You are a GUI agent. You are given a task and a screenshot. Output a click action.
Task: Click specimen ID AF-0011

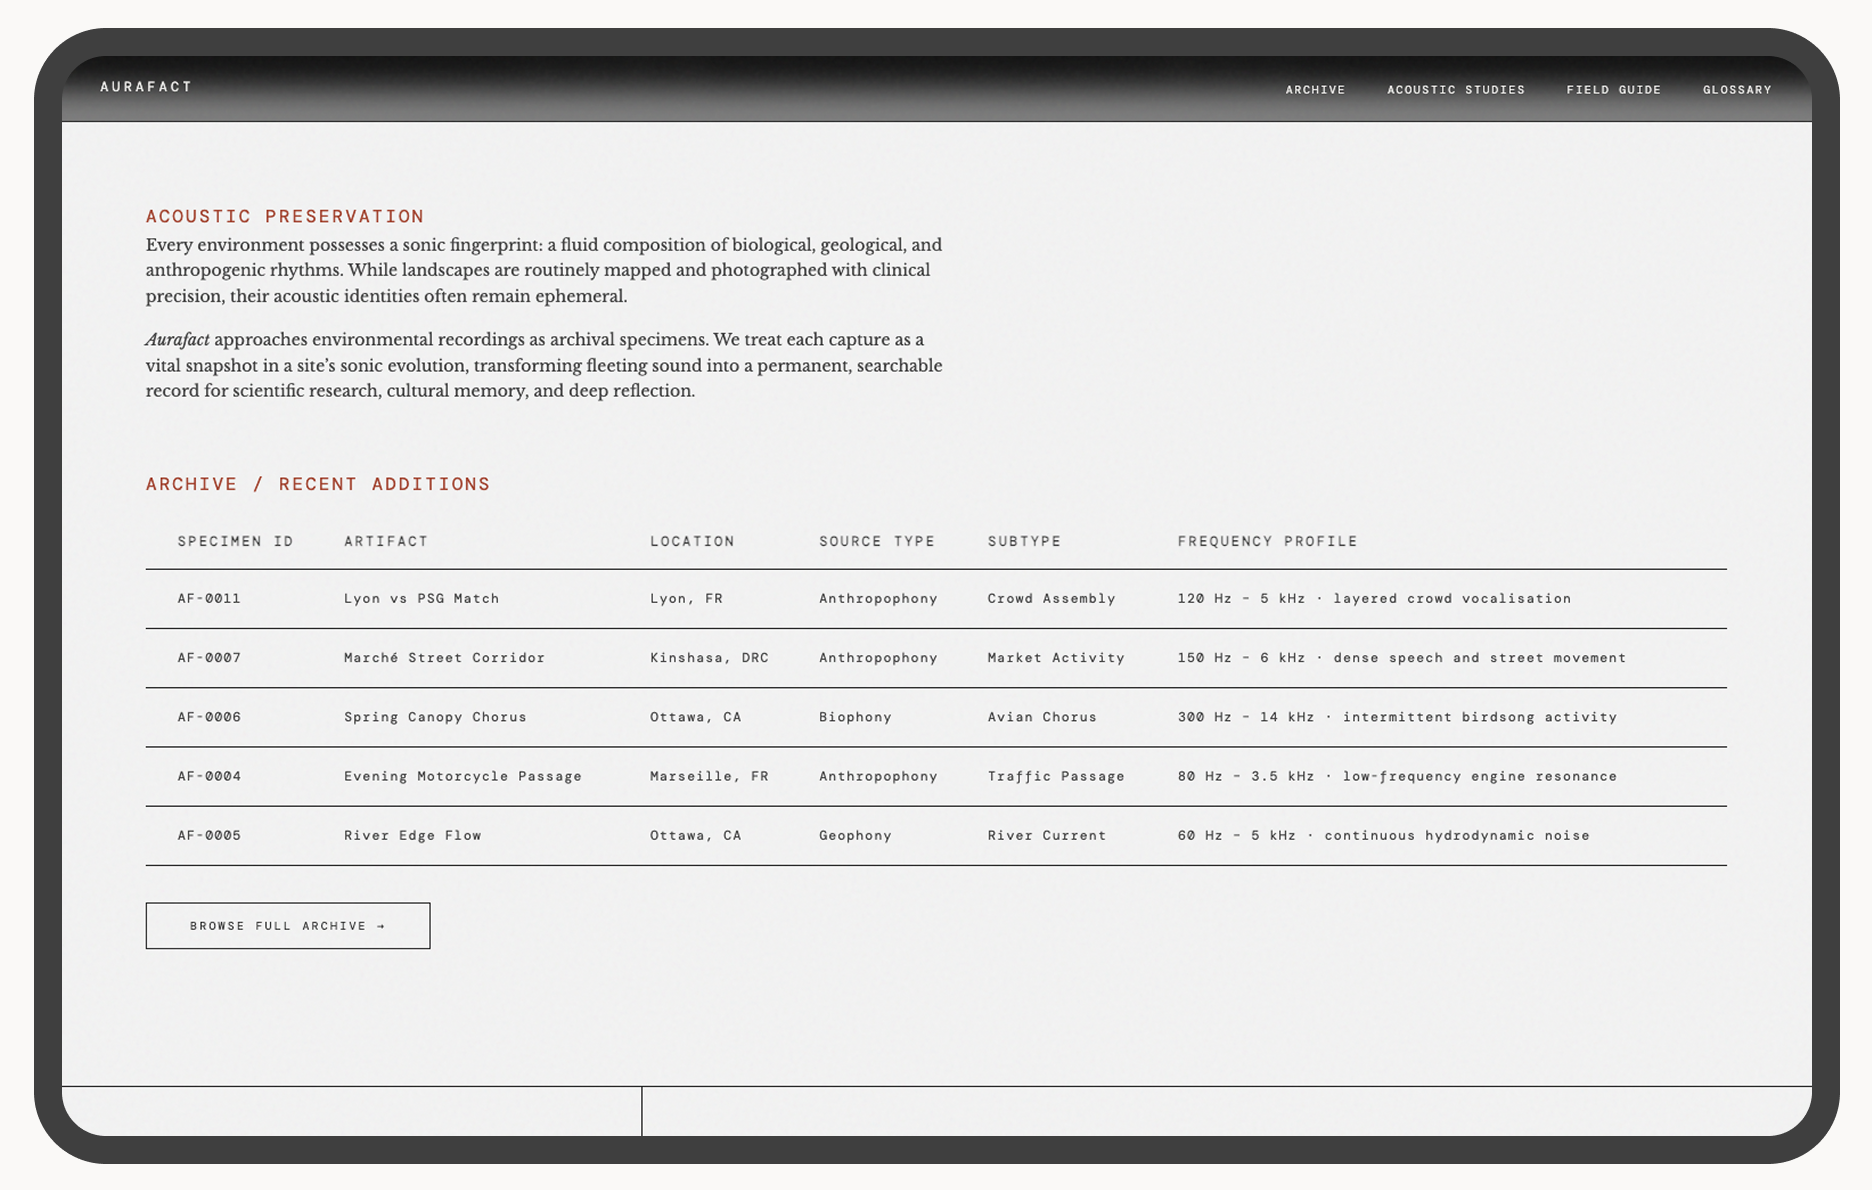pyautogui.click(x=209, y=598)
